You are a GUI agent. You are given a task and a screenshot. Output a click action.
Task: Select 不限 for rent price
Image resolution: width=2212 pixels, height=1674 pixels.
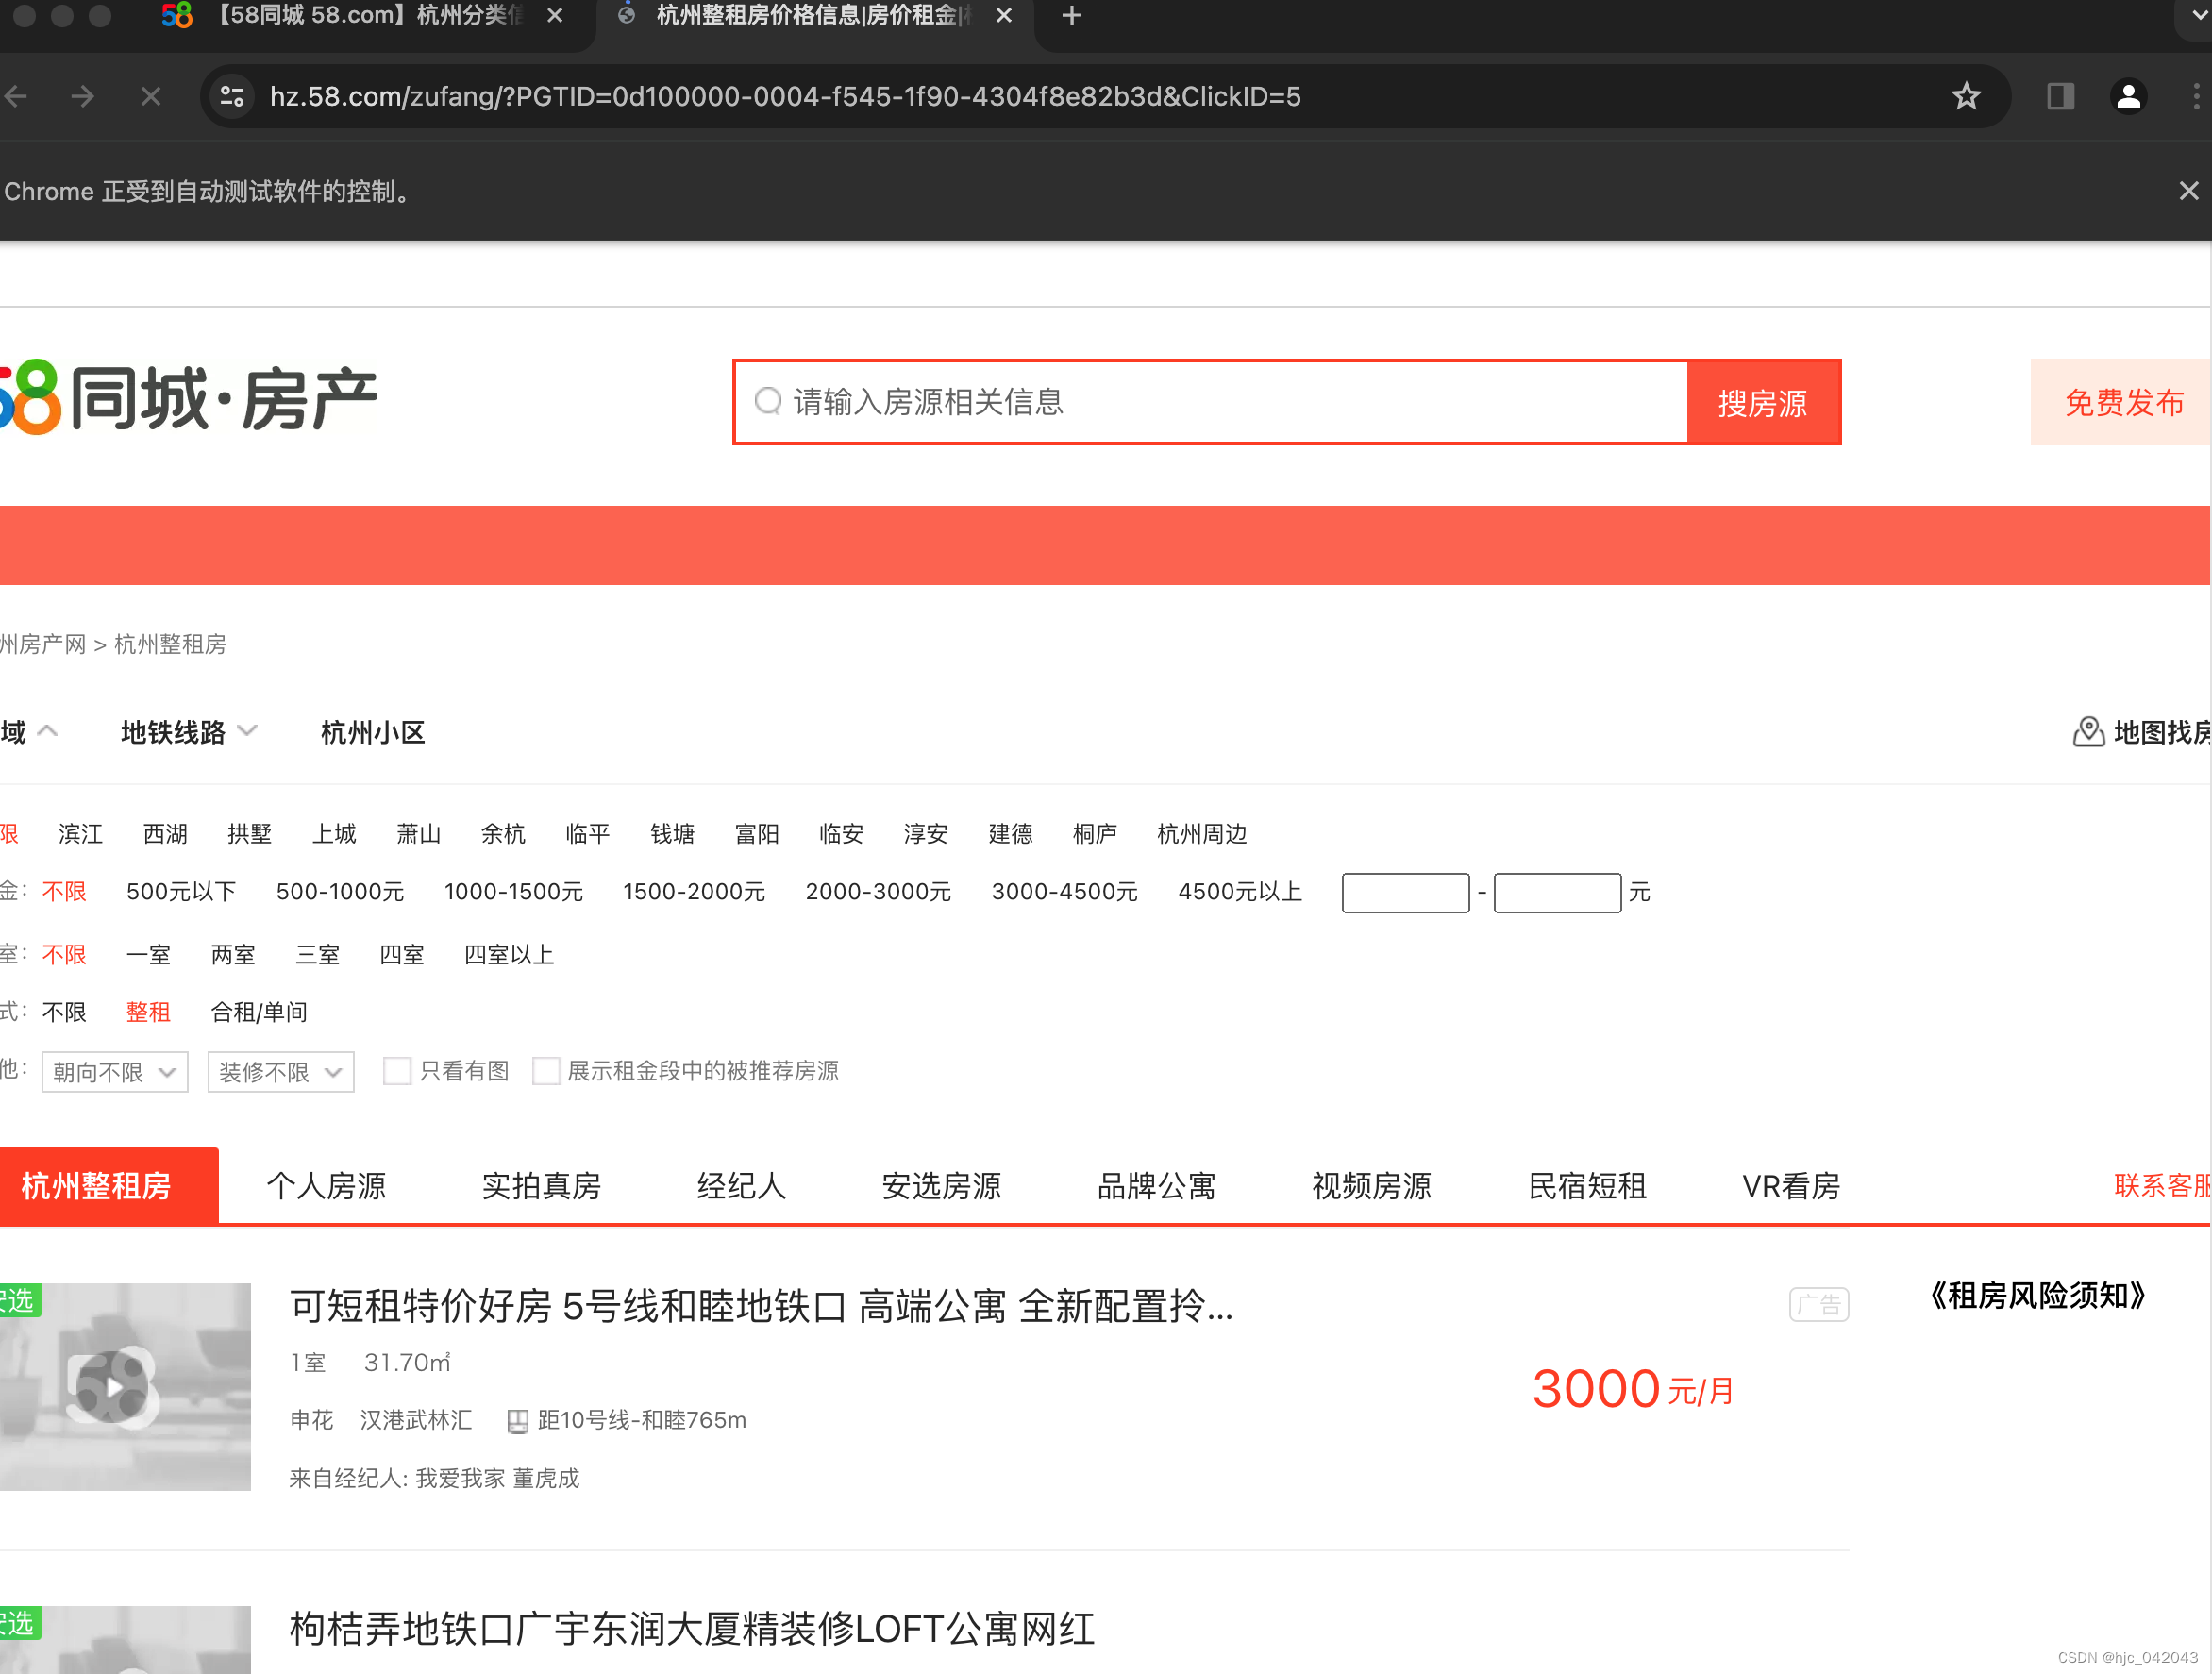click(x=64, y=891)
